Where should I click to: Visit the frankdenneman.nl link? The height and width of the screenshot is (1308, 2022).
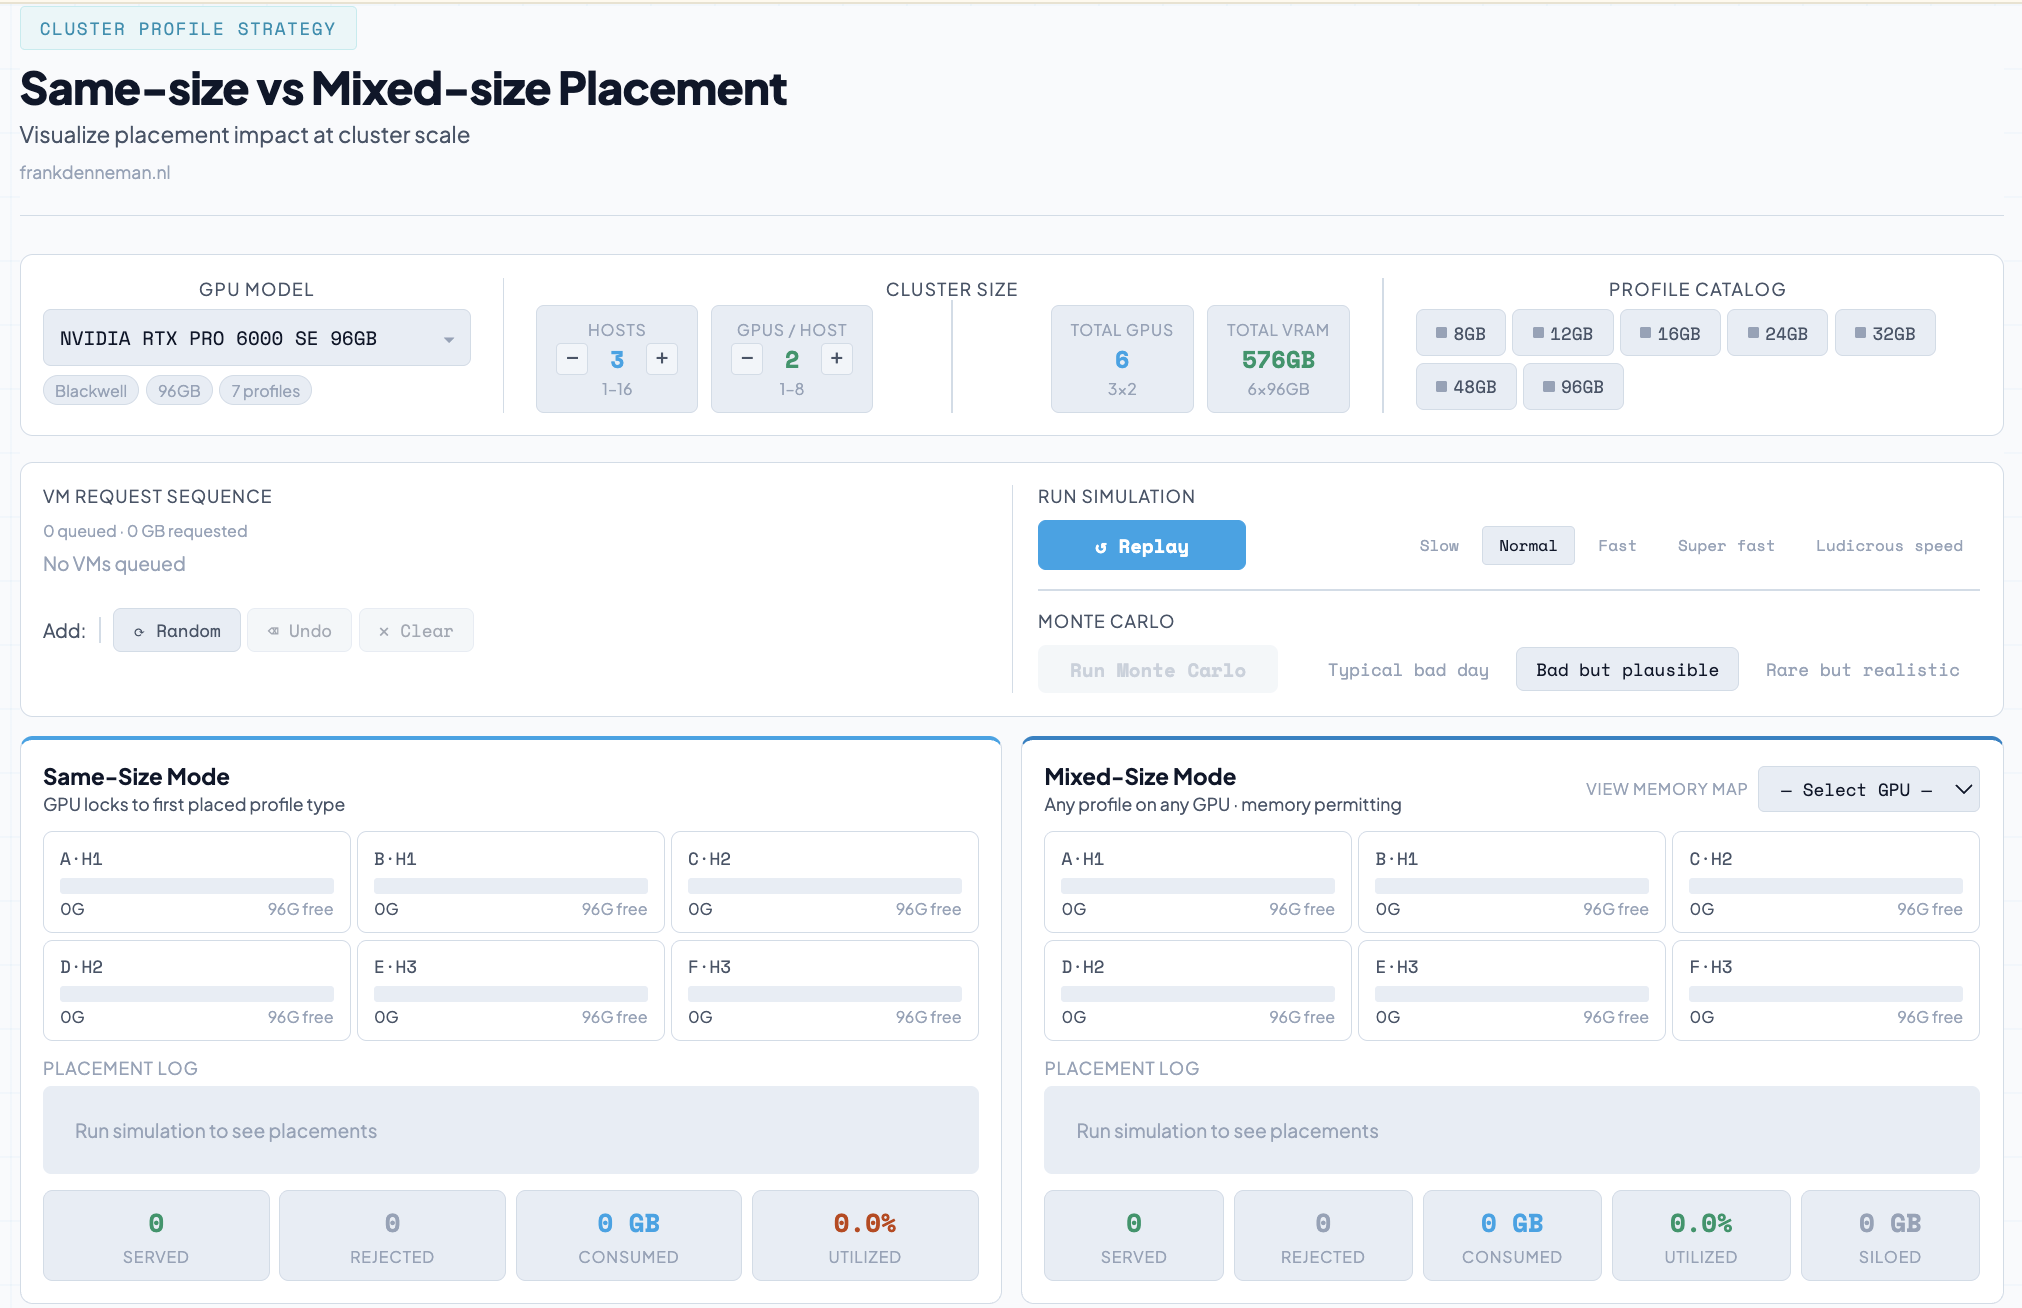click(x=95, y=172)
